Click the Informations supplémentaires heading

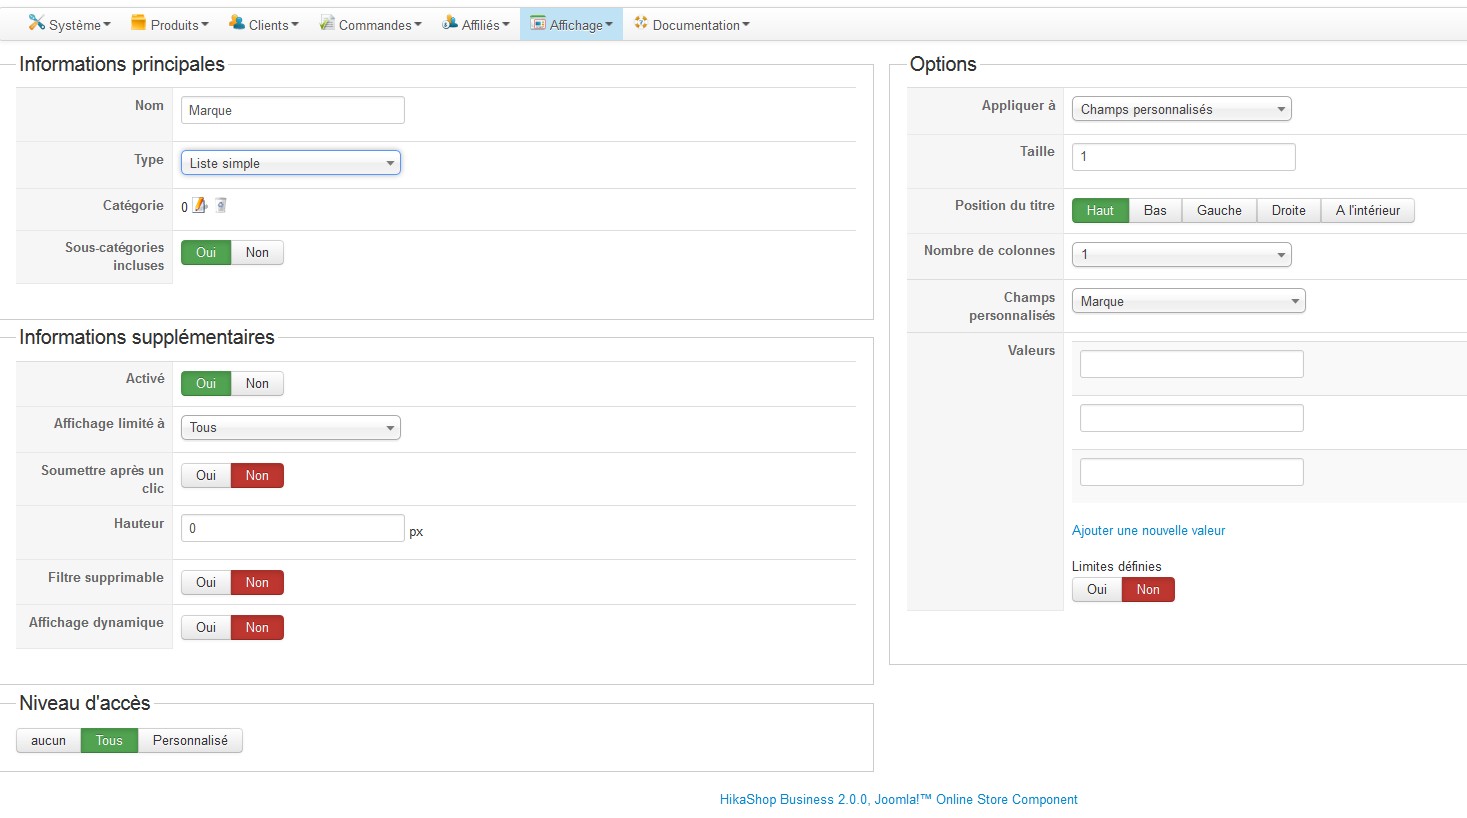[147, 337]
